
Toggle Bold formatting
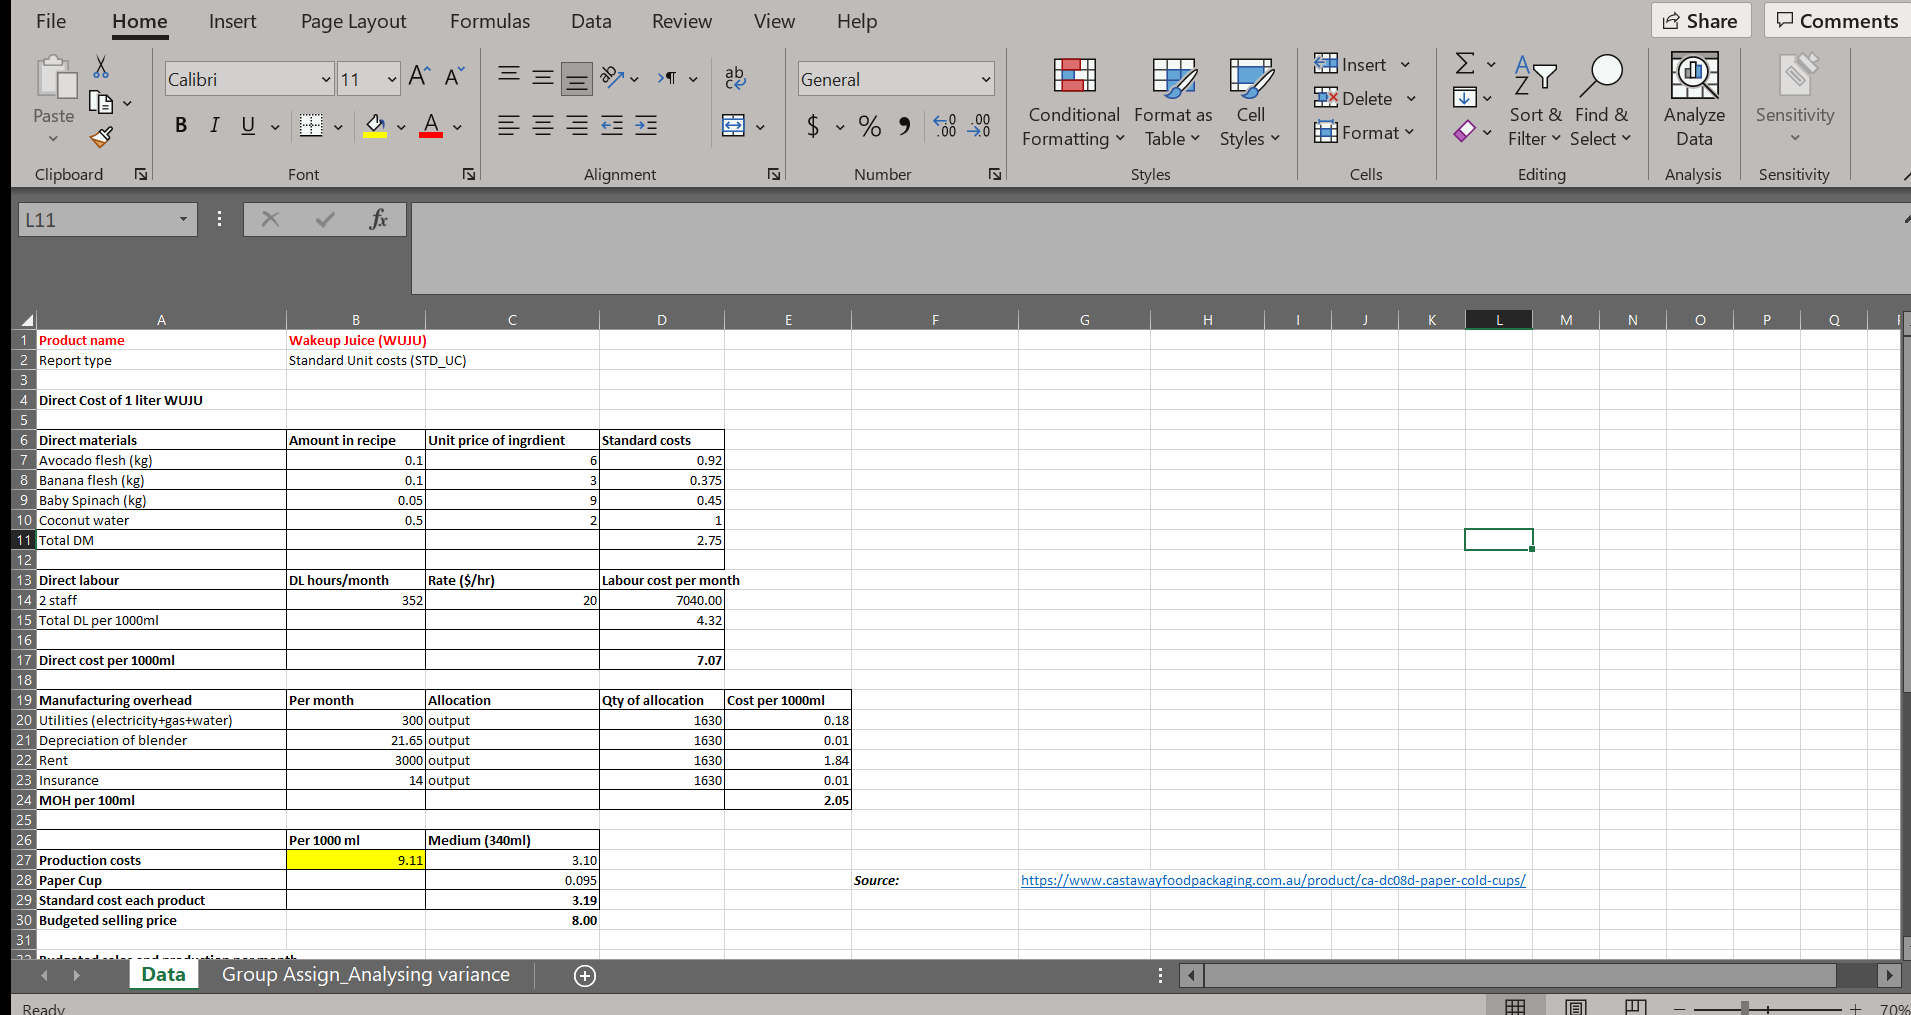click(181, 126)
